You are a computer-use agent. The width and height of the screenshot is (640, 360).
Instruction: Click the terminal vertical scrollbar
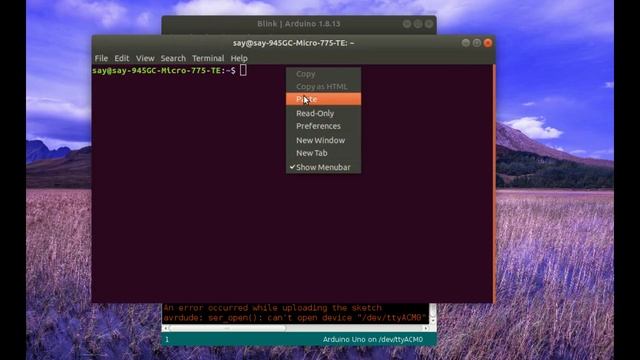pyautogui.click(x=494, y=184)
